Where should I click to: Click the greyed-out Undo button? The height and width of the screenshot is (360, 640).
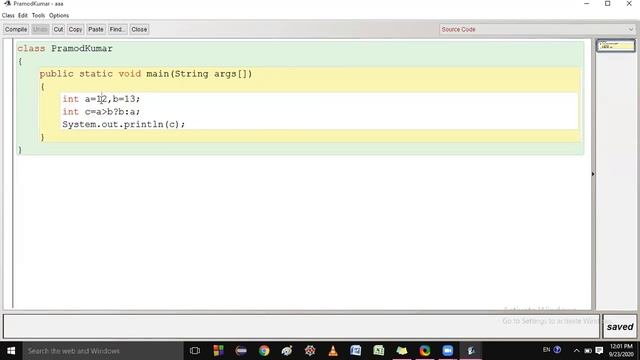point(40,29)
